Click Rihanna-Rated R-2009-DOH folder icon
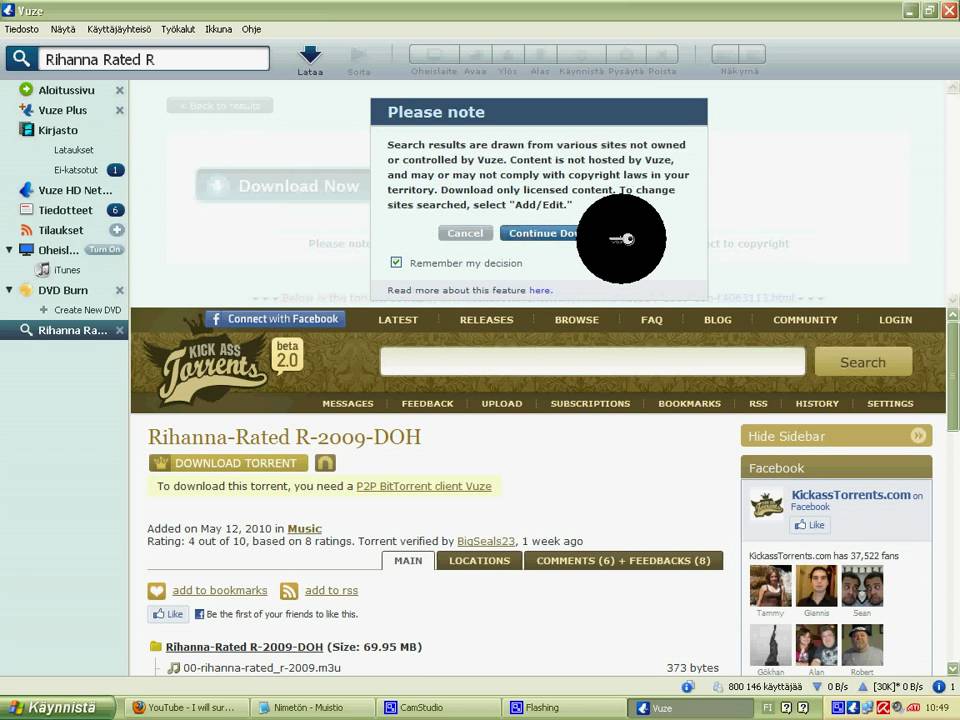Screen dimensions: 960x720 tap(156, 647)
